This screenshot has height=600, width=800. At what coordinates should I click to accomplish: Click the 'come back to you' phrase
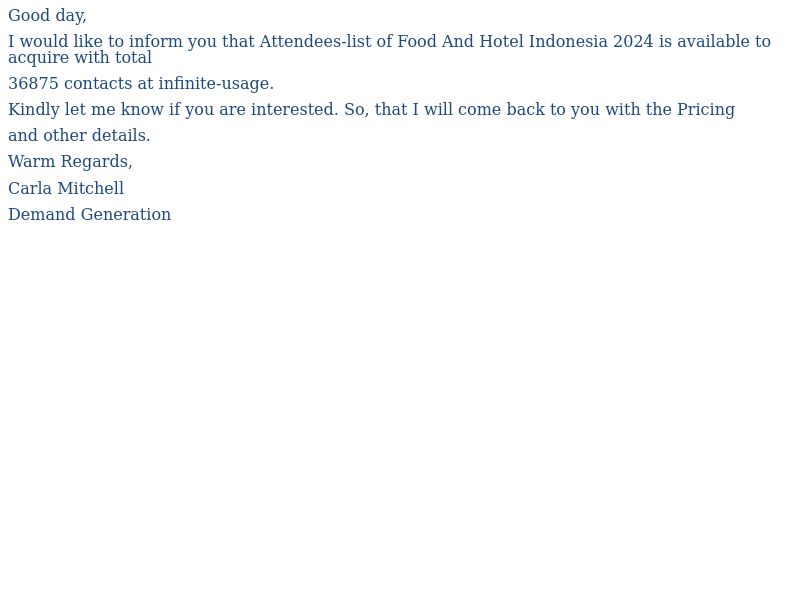[x=529, y=110]
